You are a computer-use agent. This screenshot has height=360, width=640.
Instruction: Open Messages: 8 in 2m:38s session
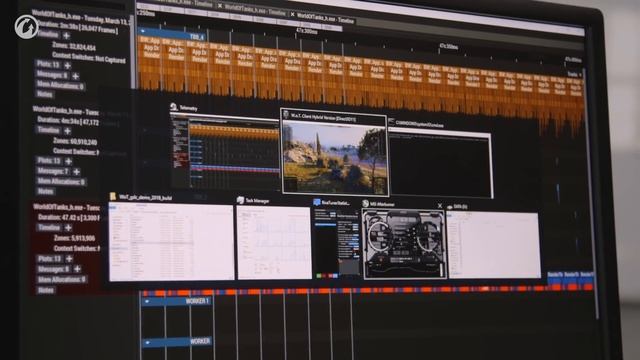pyautogui.click(x=52, y=74)
